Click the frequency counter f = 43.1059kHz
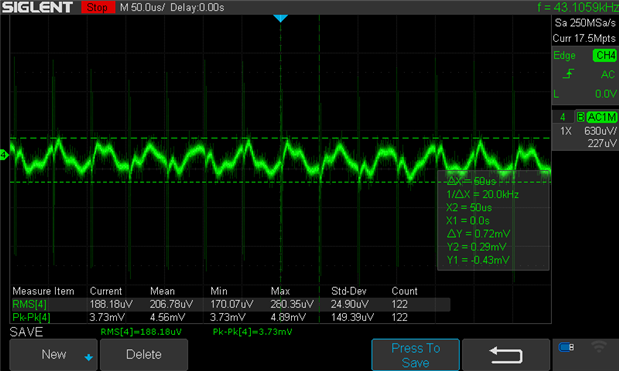Screen dimensions: 619x371 [578, 7]
